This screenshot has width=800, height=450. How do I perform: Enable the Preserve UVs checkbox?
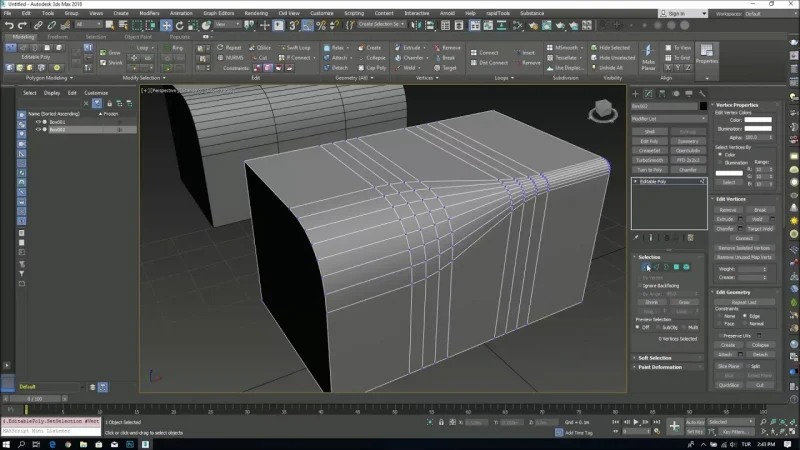[x=720, y=335]
